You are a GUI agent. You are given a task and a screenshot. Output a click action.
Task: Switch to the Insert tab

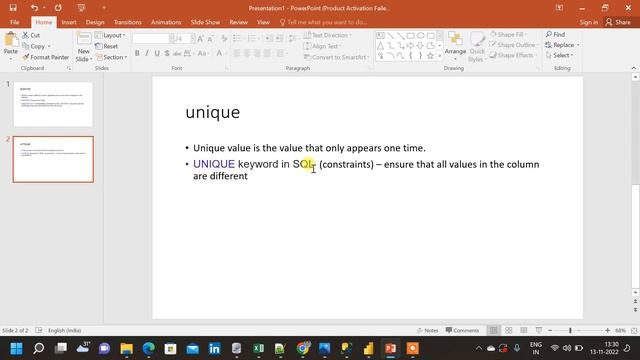pyautogui.click(x=69, y=22)
